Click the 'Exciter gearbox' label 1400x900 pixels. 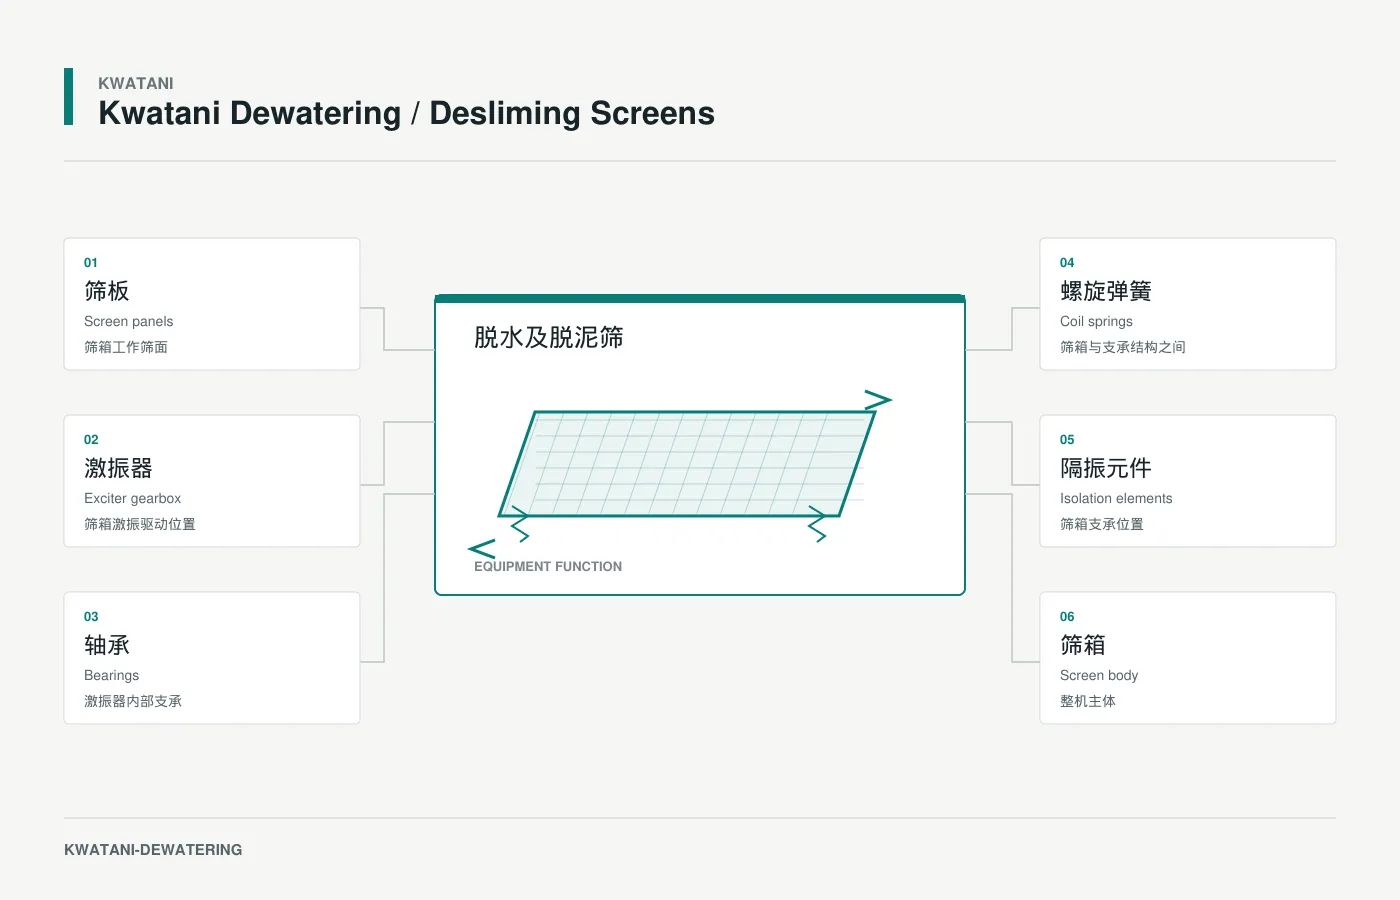133,498
